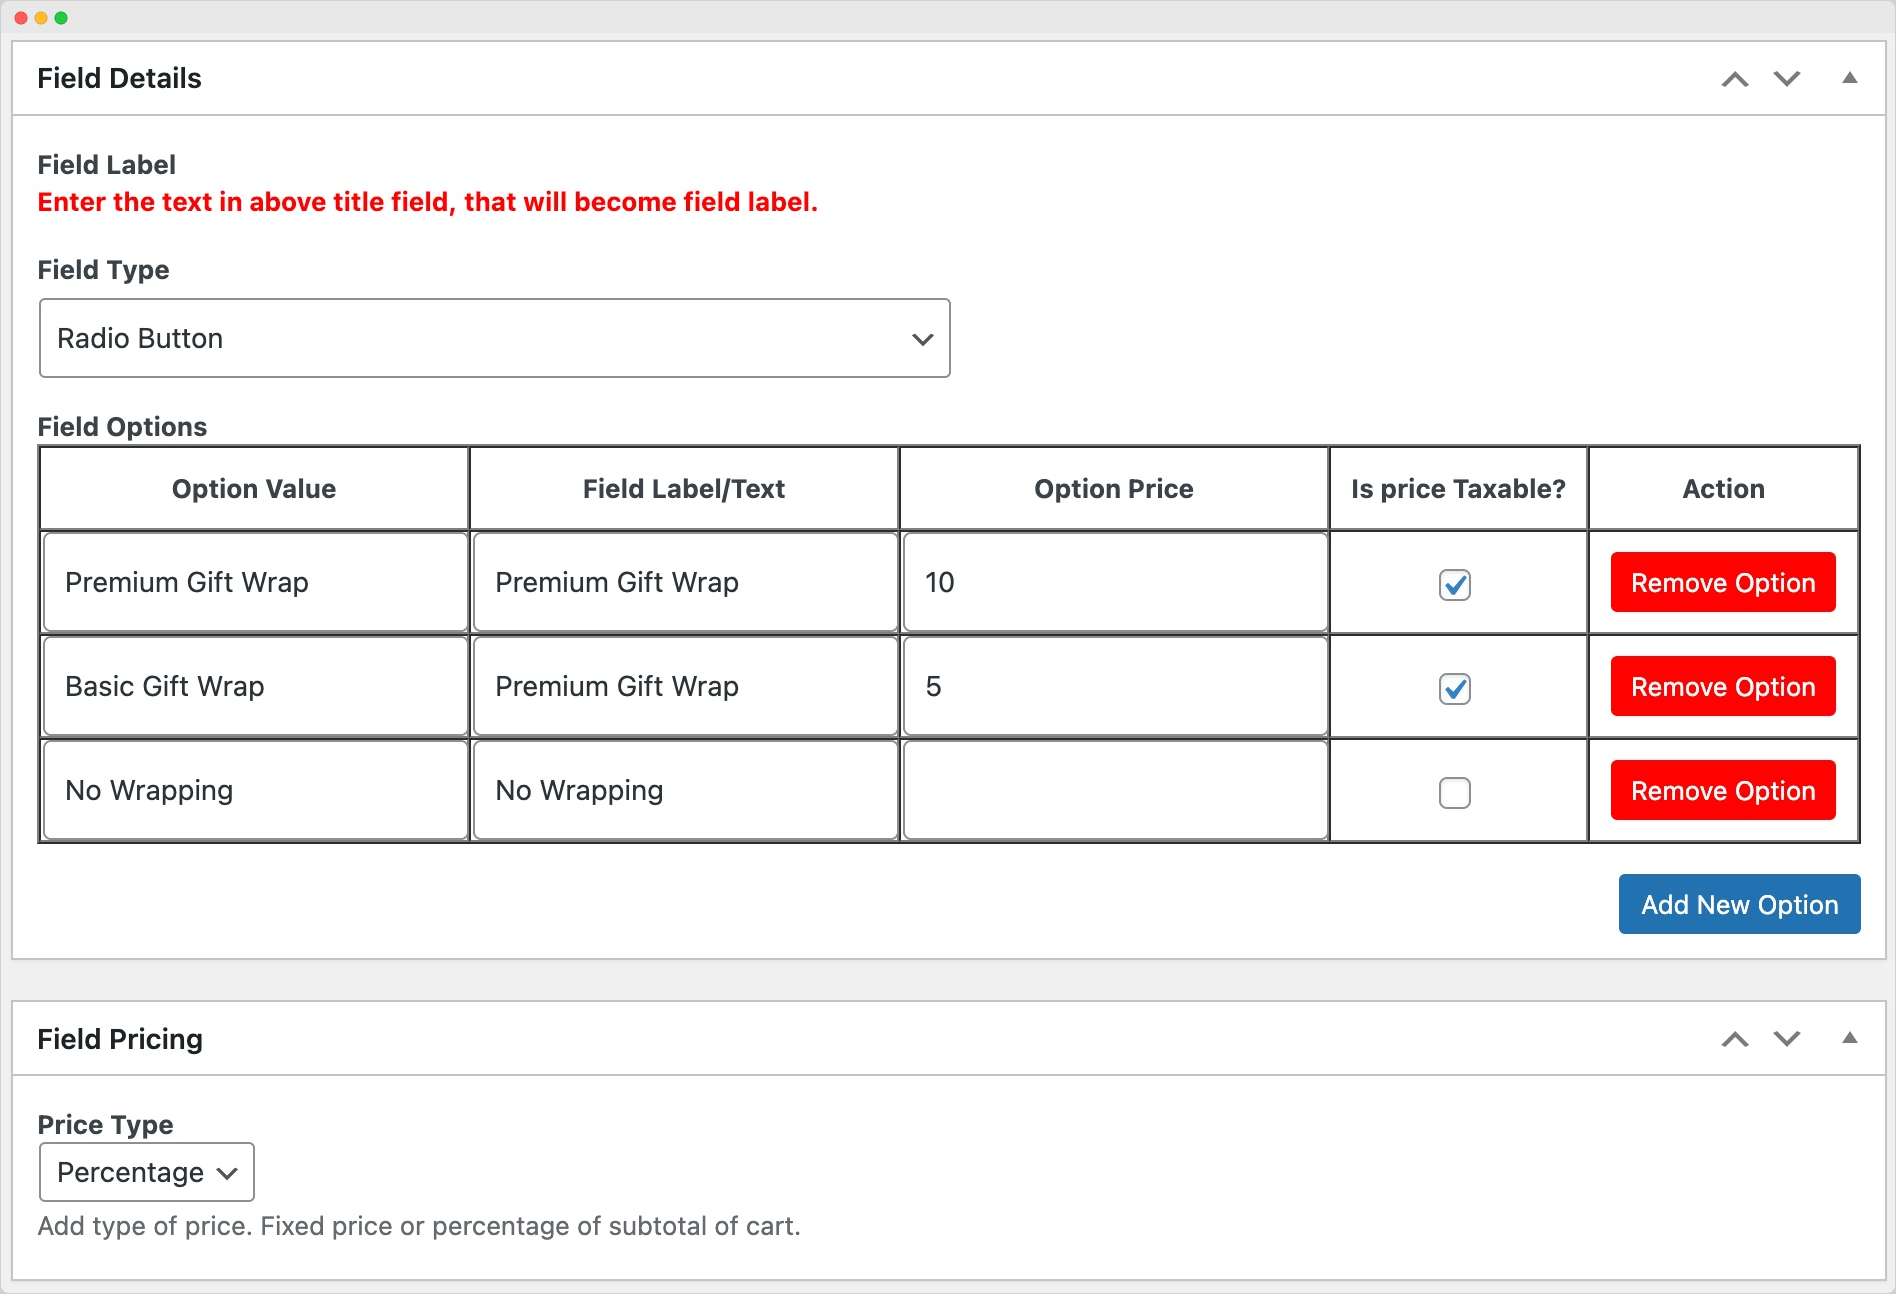Focus the Basic Gift Wrap option value field
The height and width of the screenshot is (1294, 1896).
click(x=255, y=686)
